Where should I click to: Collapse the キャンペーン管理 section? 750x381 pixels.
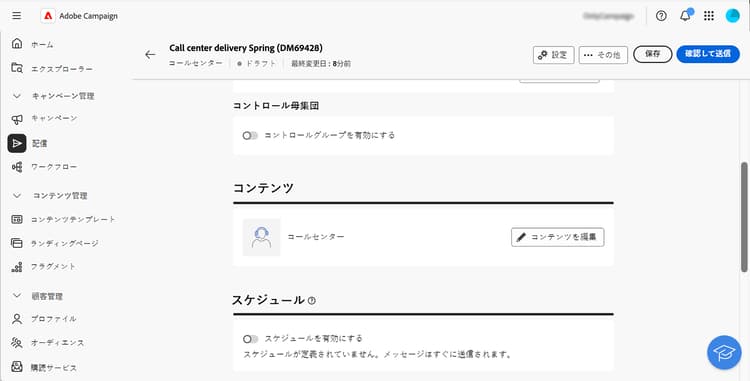tap(17, 96)
